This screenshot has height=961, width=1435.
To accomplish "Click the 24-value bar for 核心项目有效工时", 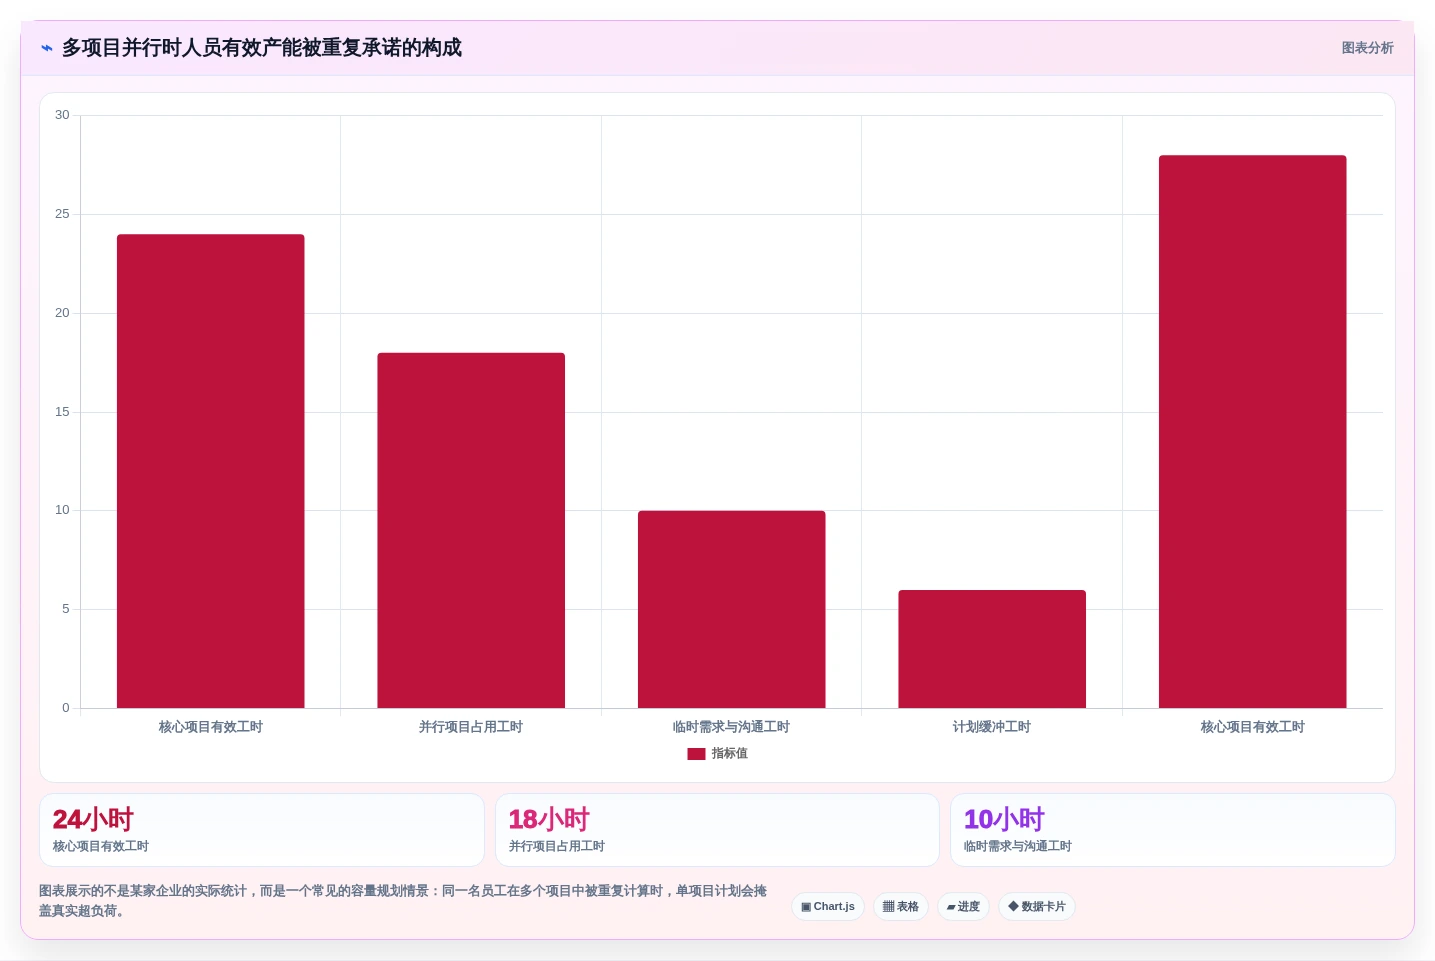I will point(210,471).
